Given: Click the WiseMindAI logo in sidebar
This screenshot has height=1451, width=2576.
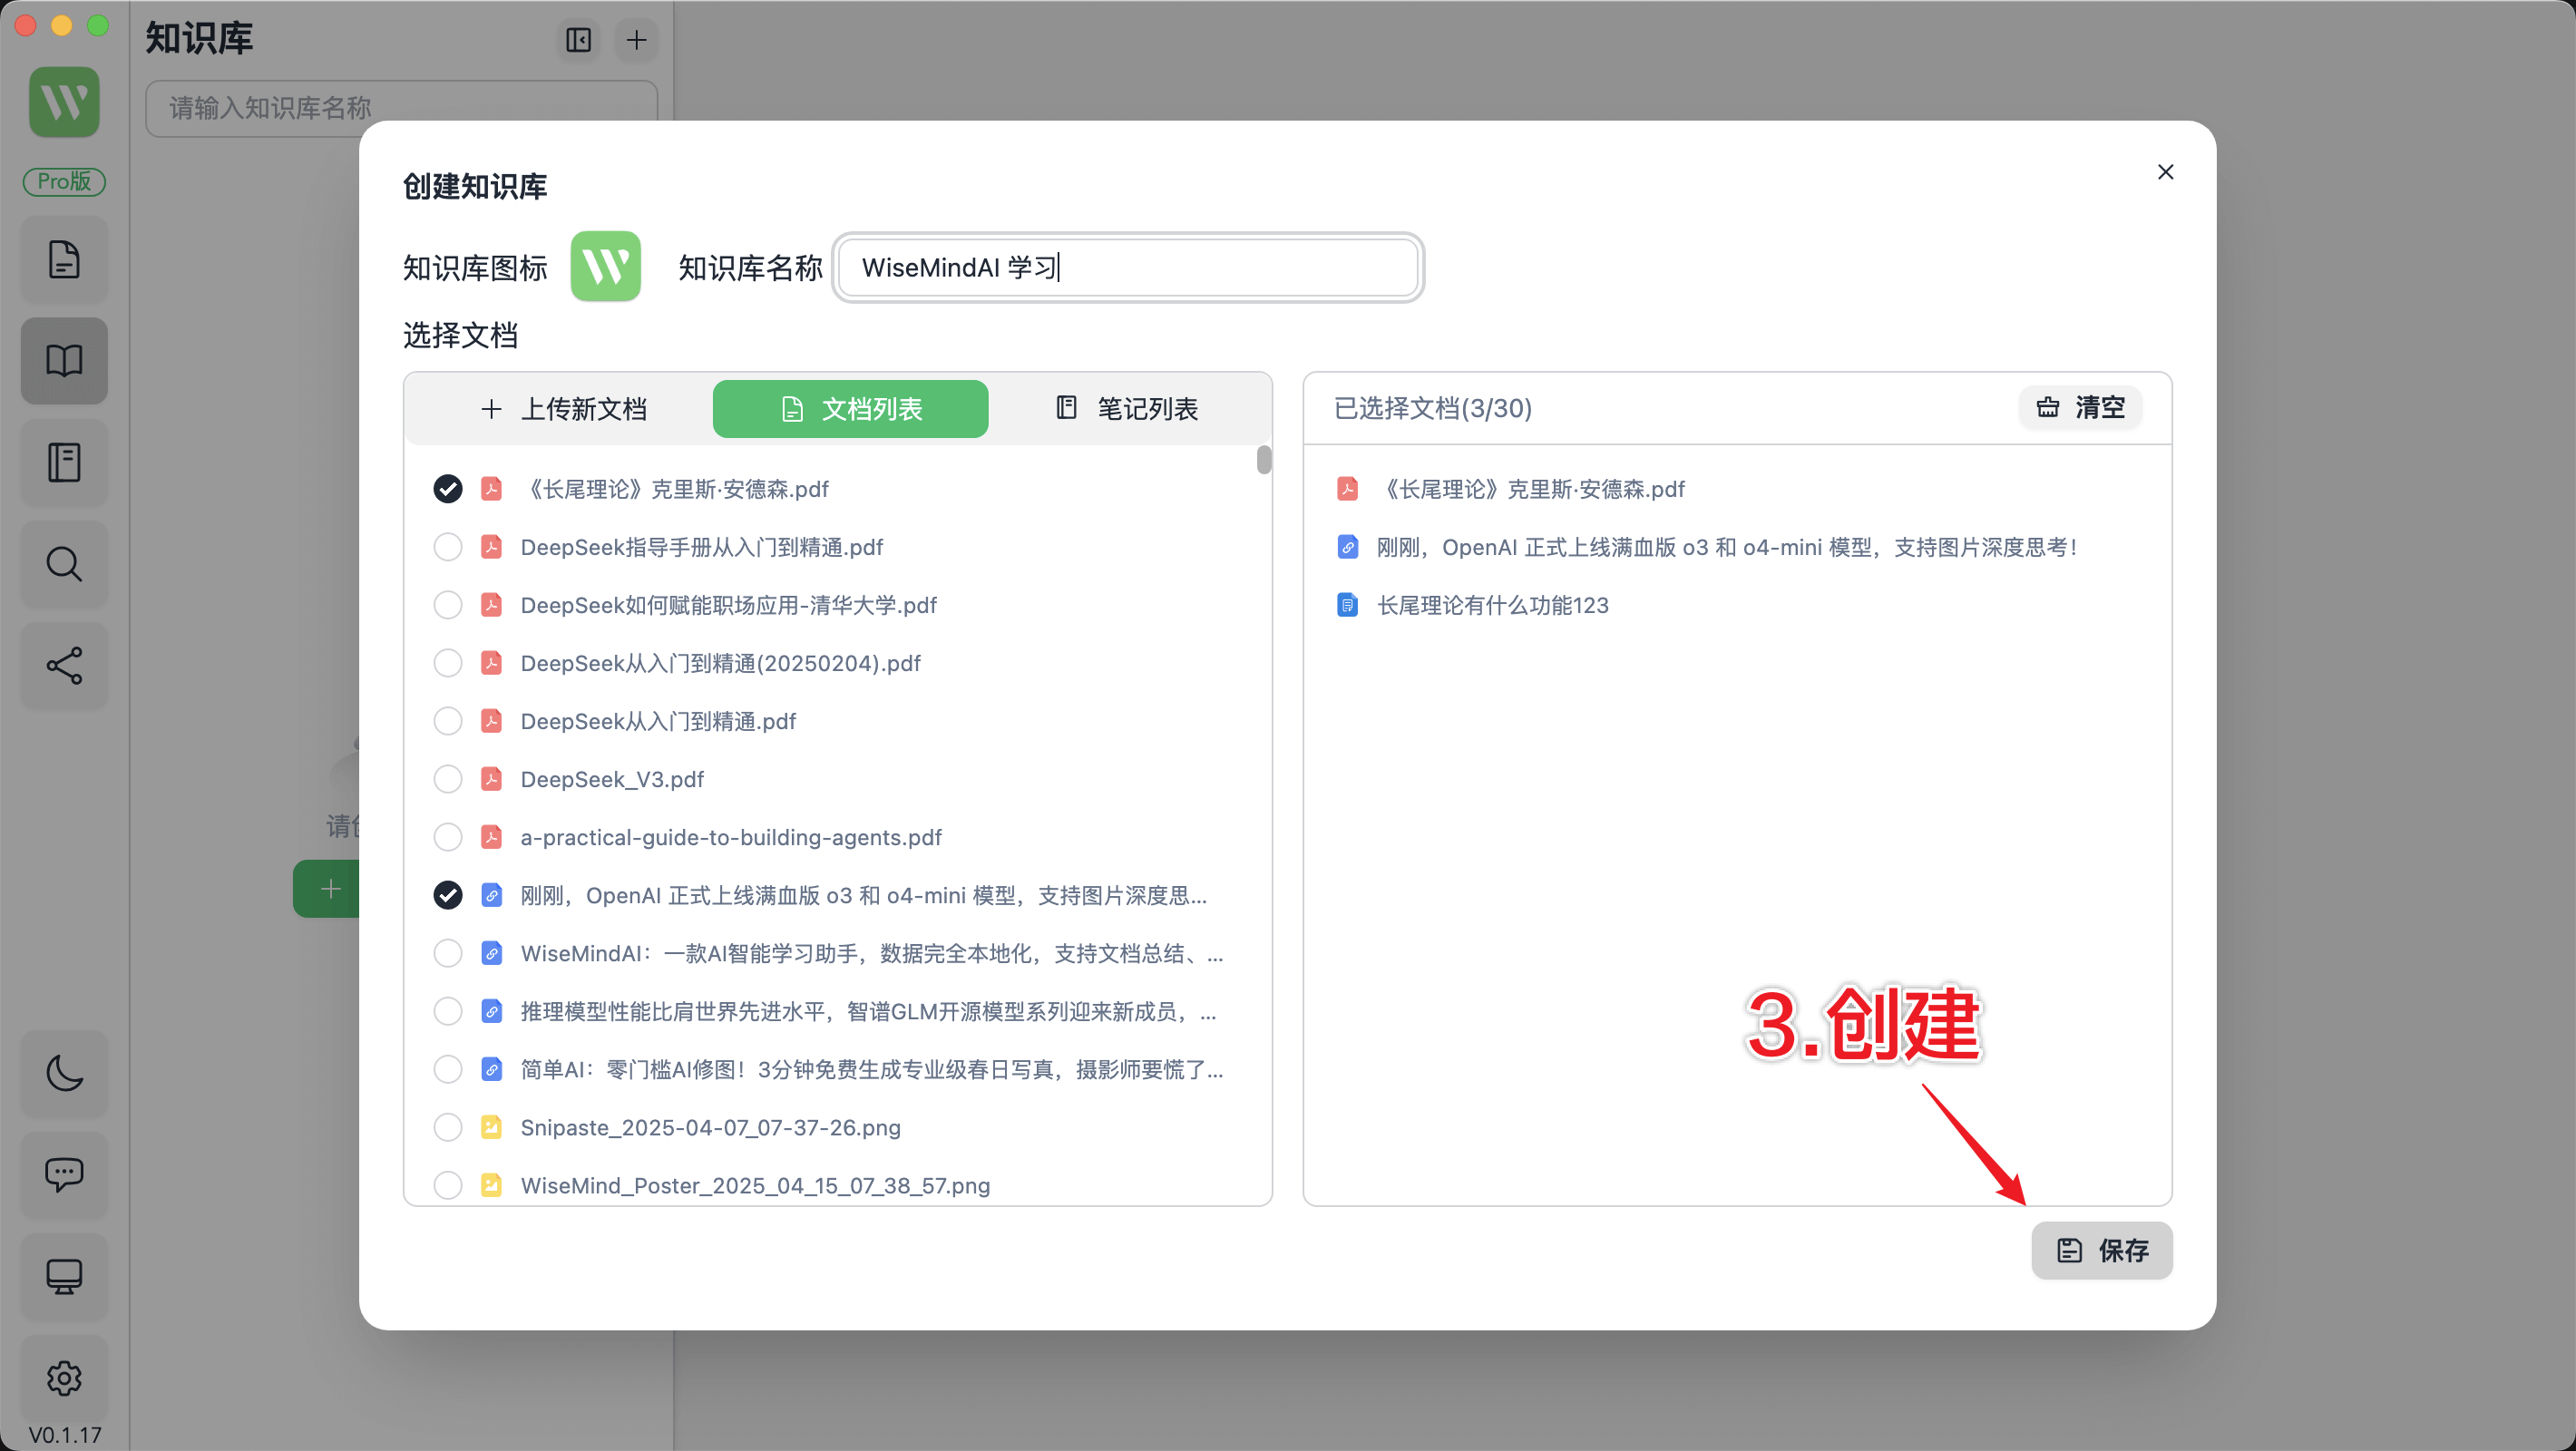Looking at the screenshot, I should [x=64, y=102].
